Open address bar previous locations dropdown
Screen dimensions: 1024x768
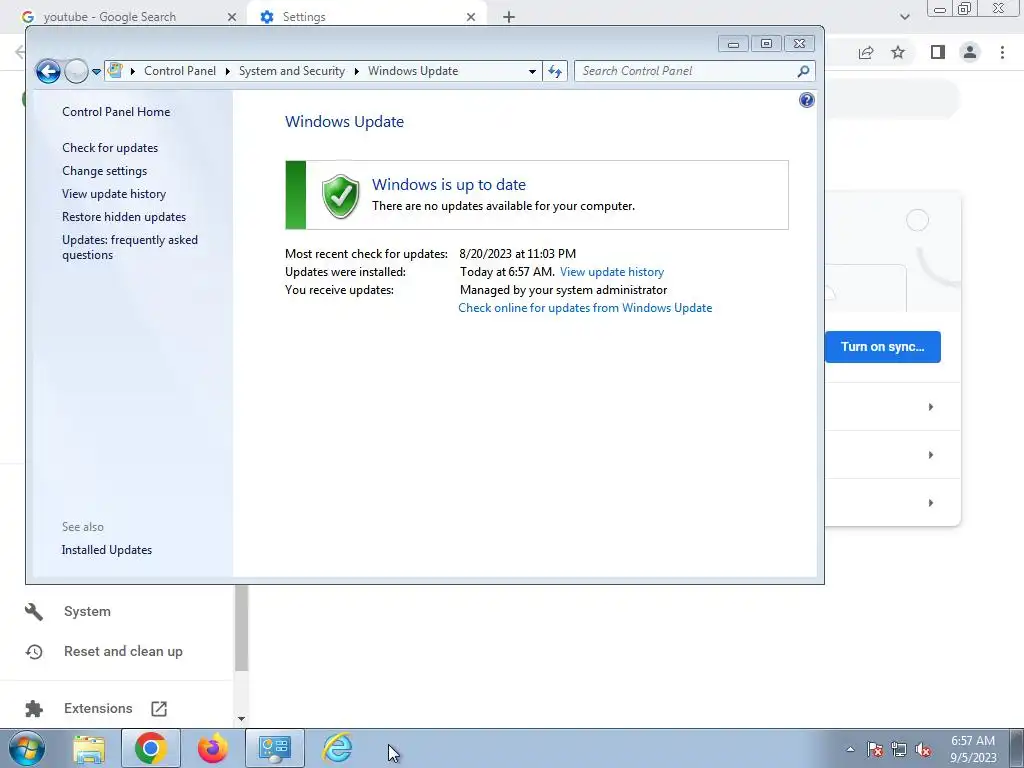pos(532,71)
